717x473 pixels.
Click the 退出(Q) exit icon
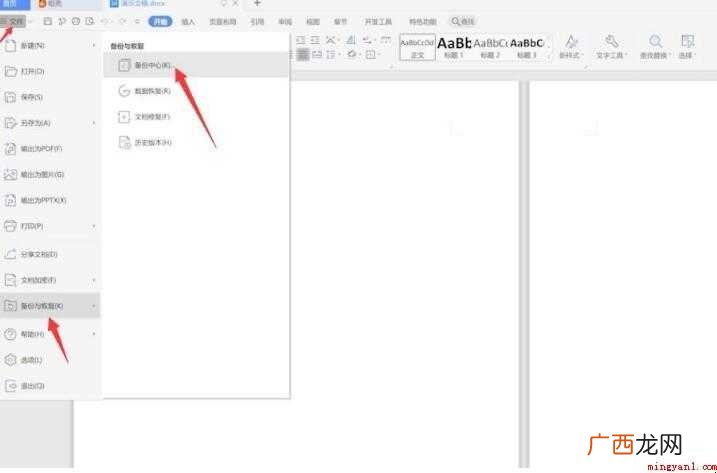coord(10,386)
